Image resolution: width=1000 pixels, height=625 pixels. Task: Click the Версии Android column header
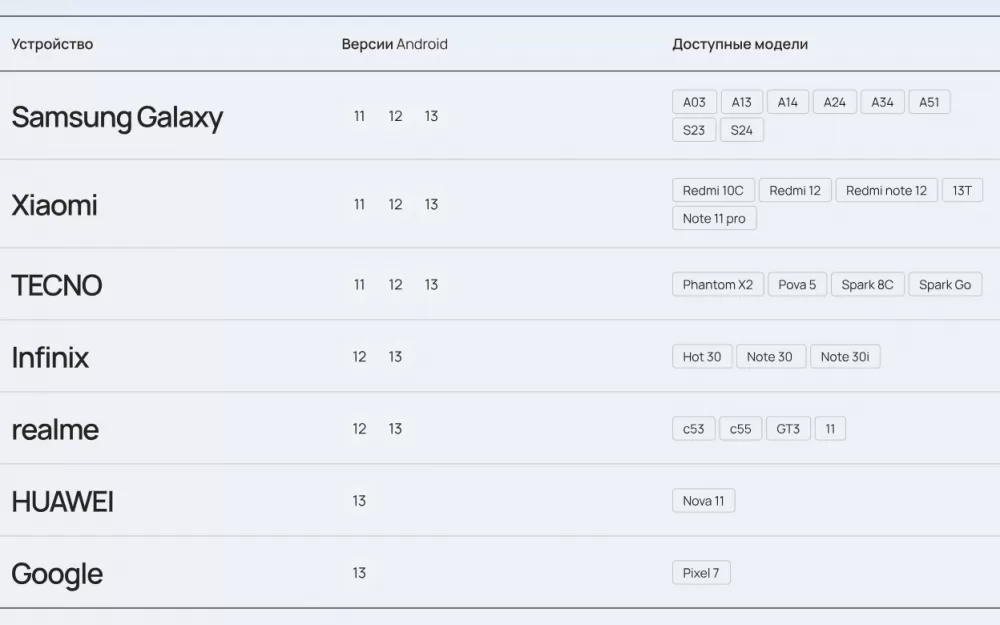(x=395, y=44)
